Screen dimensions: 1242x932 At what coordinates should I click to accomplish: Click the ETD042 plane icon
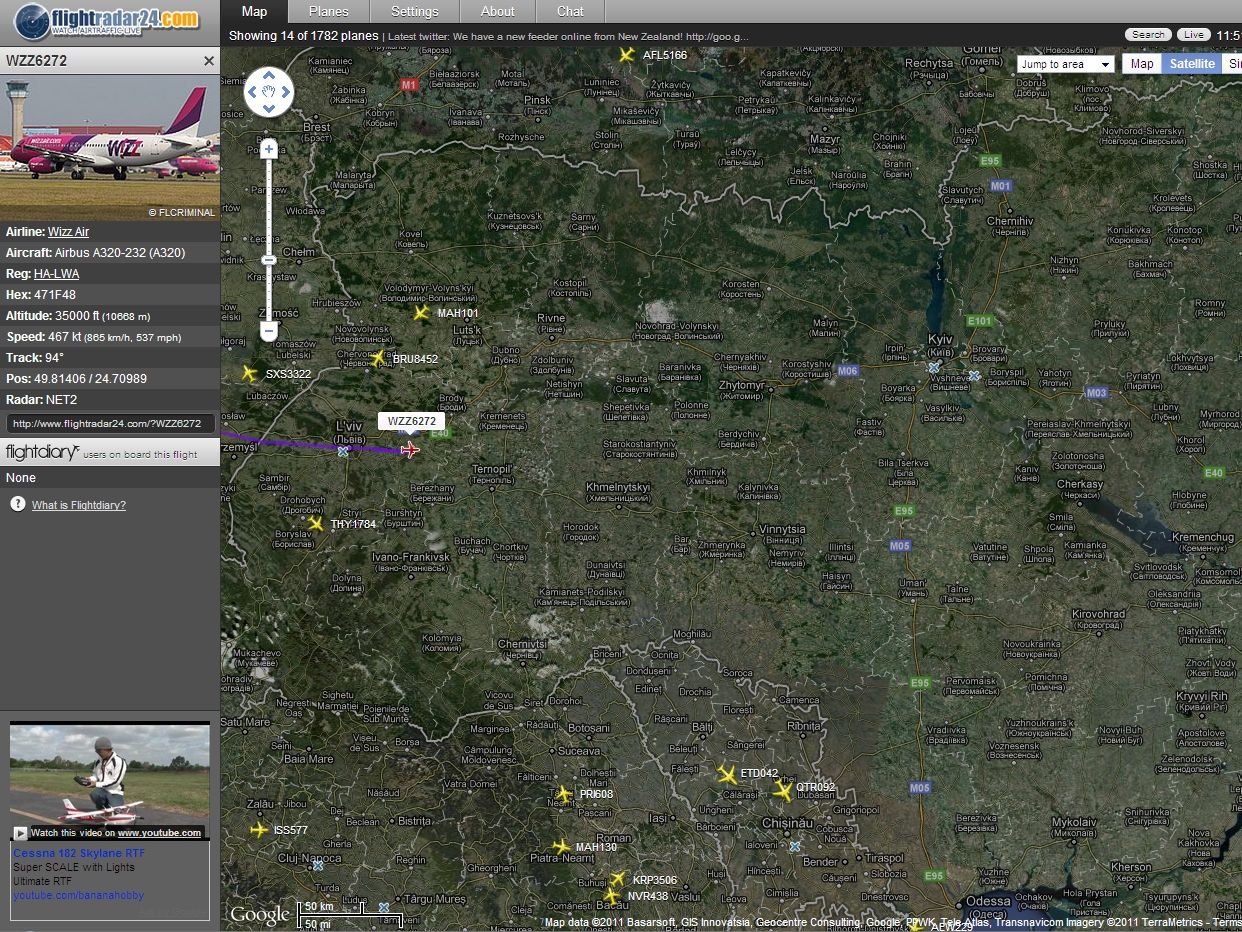pos(727,774)
